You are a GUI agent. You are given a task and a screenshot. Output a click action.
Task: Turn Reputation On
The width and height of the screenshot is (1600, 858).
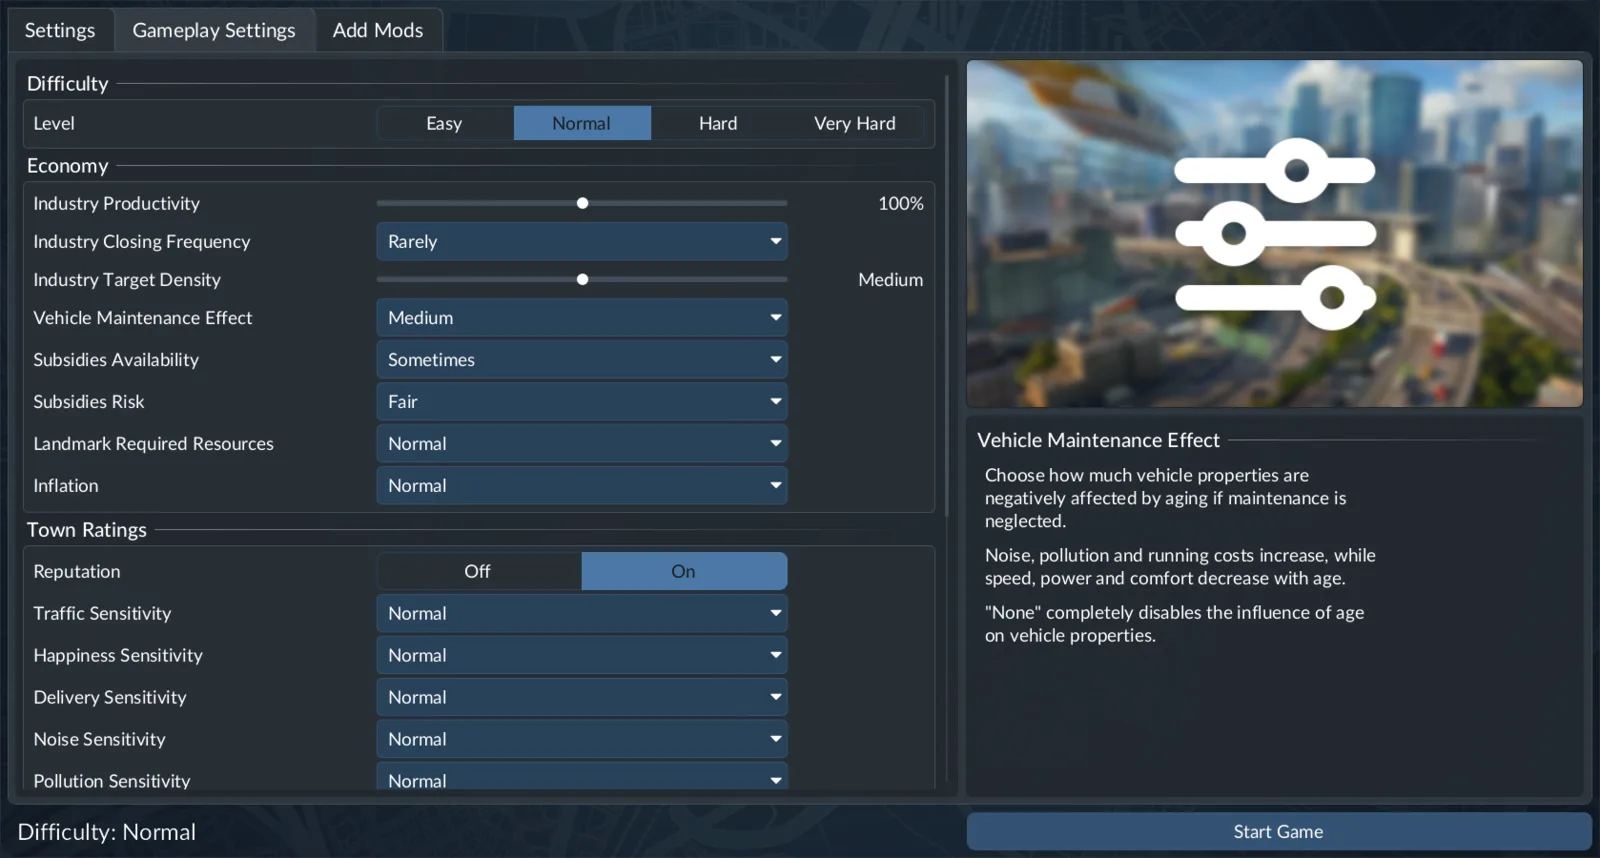[684, 571]
